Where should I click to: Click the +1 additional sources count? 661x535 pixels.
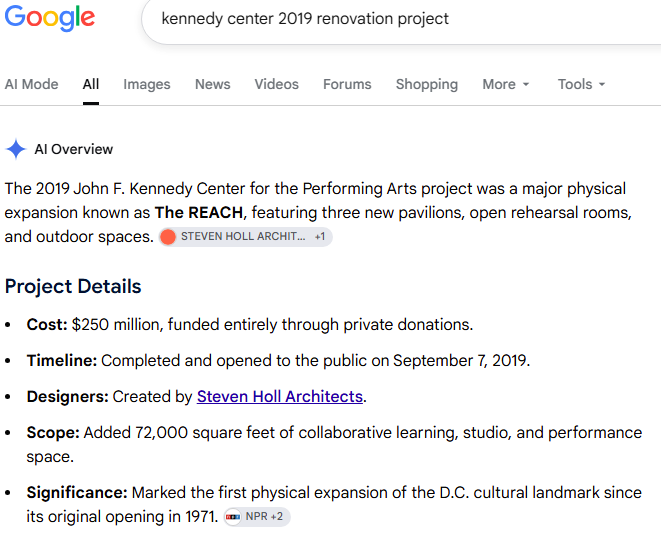pyautogui.click(x=320, y=237)
